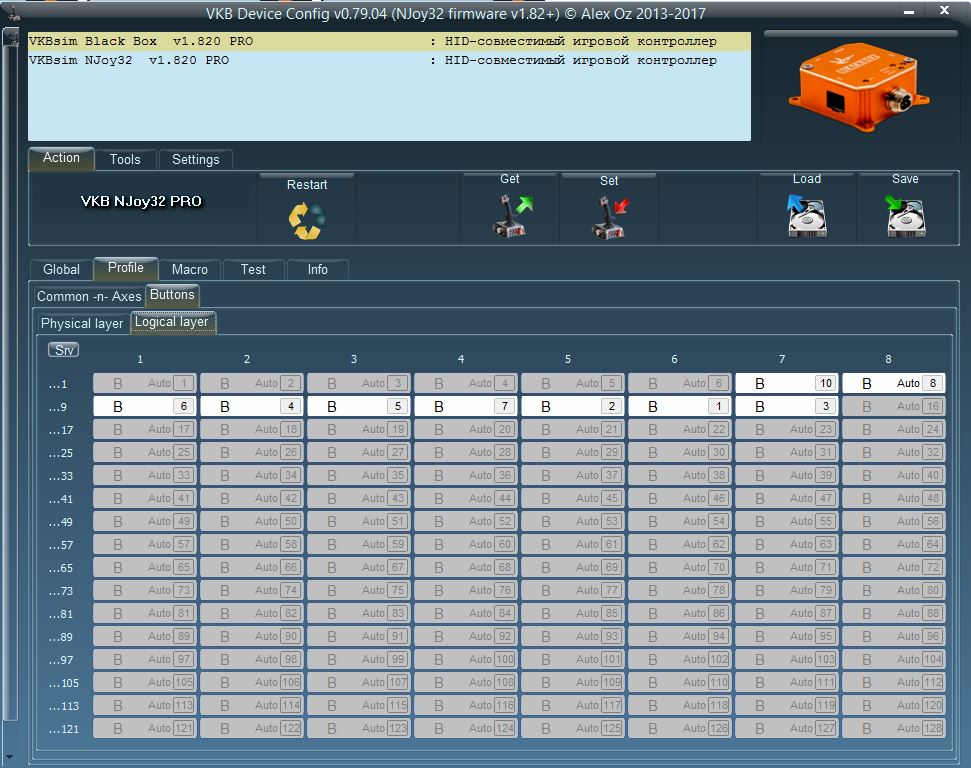The height and width of the screenshot is (768, 971).
Task: Click row 9 cell mapped to 5
Action: tap(359, 406)
